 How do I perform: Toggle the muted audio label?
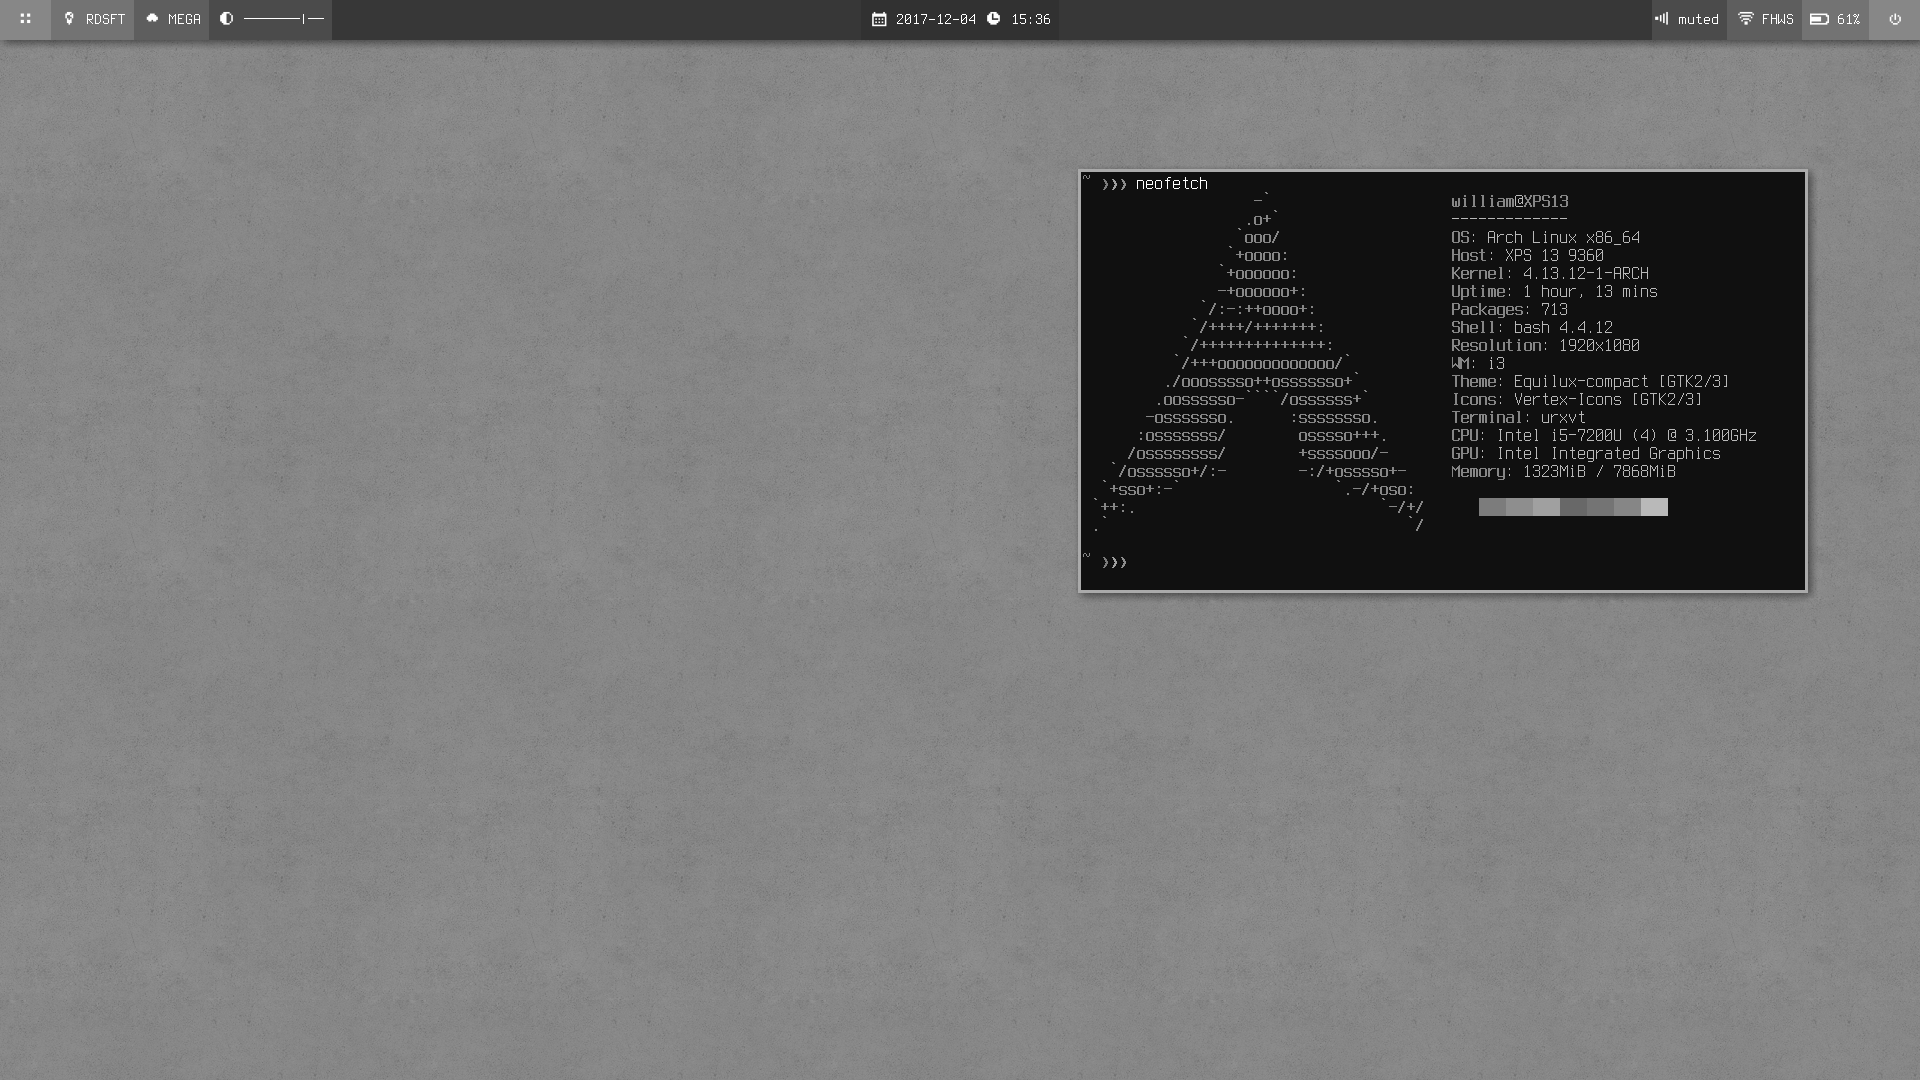pos(1698,19)
